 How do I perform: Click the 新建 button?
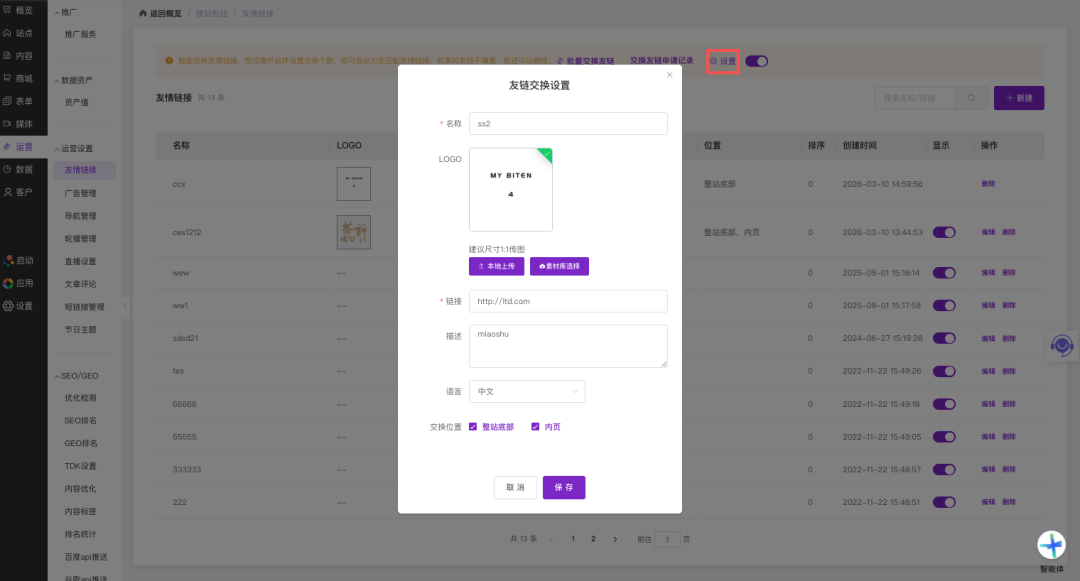[1019, 98]
